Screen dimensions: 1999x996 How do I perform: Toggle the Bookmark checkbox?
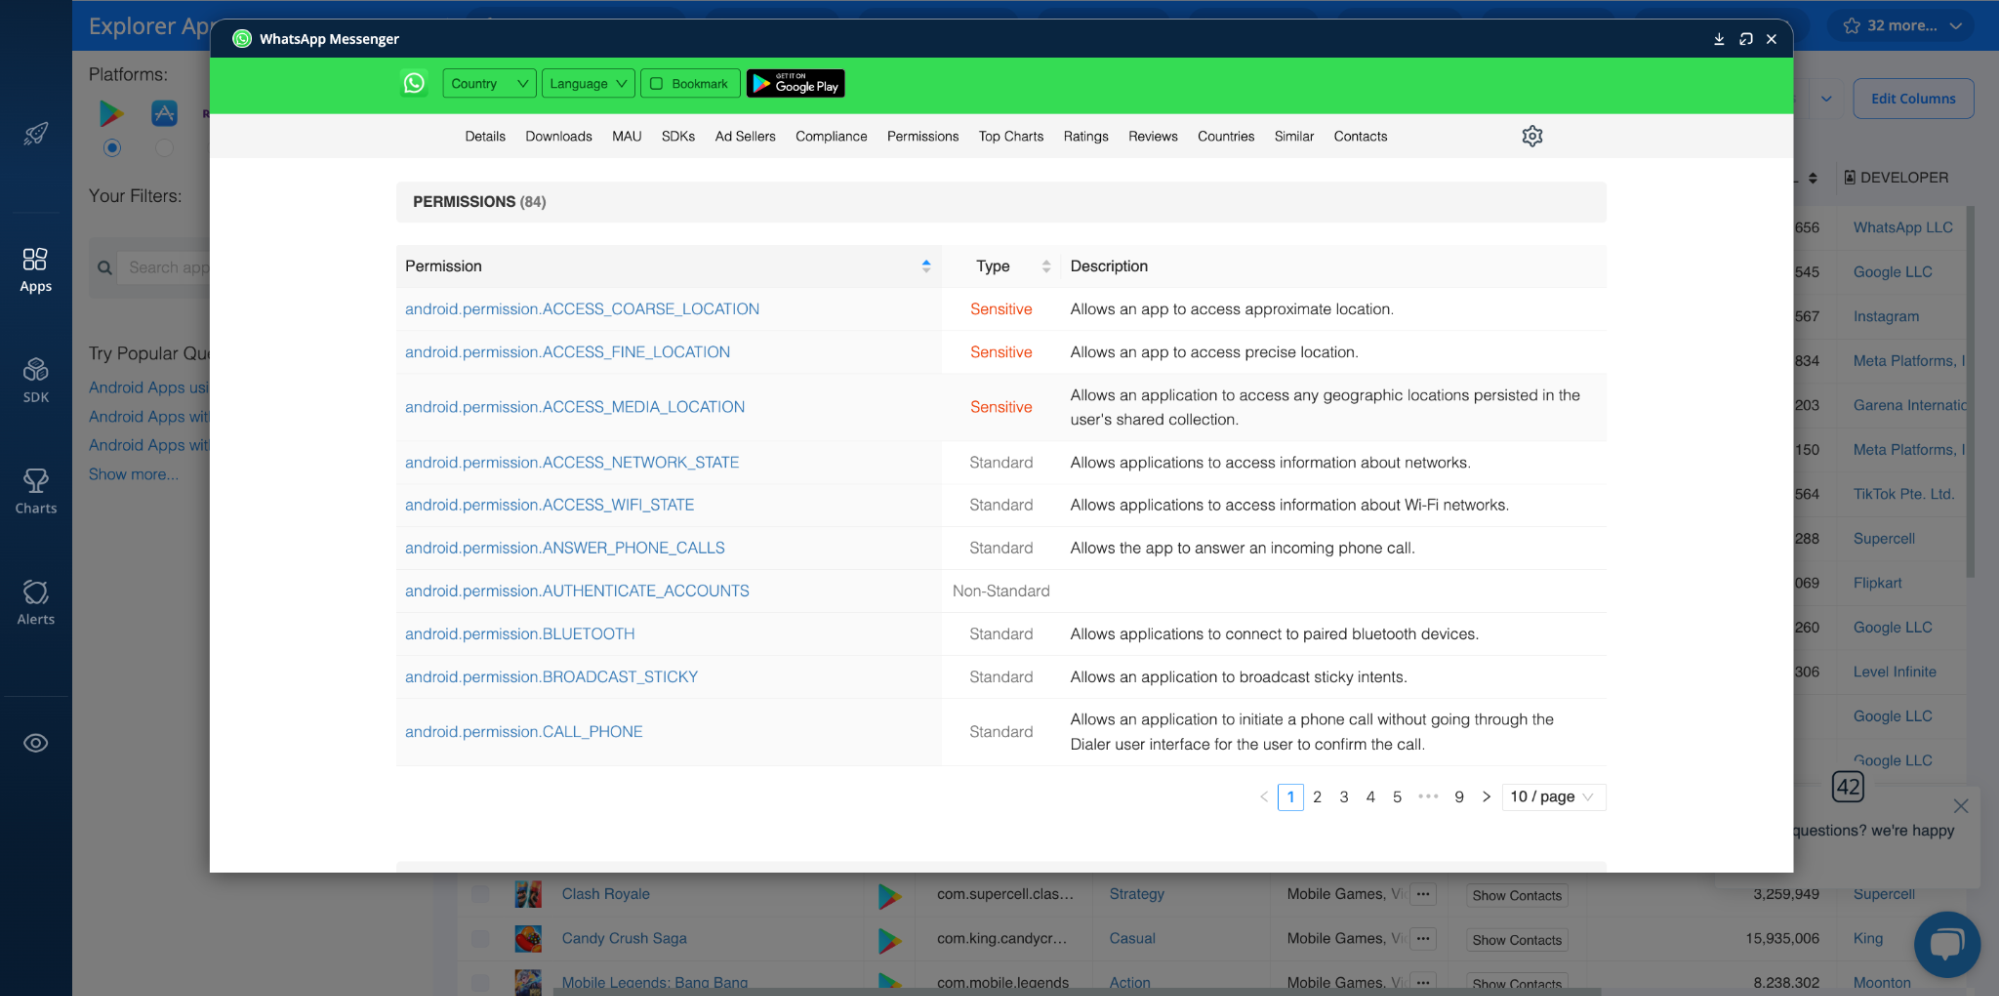(x=657, y=84)
